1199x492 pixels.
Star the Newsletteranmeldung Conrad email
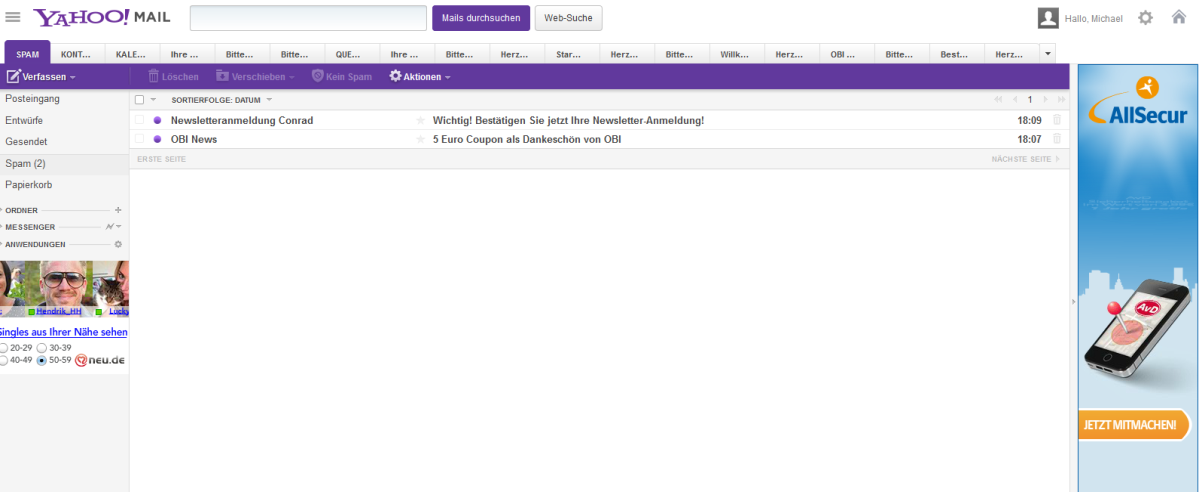coord(420,120)
